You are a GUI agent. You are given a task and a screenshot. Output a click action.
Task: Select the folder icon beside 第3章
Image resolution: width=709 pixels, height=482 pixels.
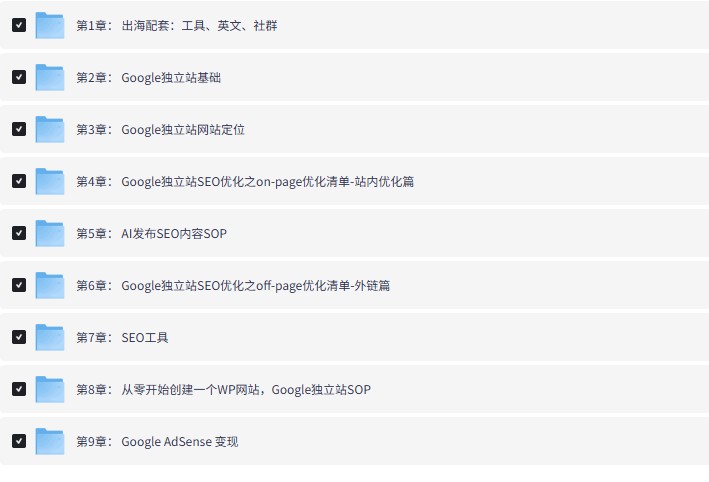49,129
